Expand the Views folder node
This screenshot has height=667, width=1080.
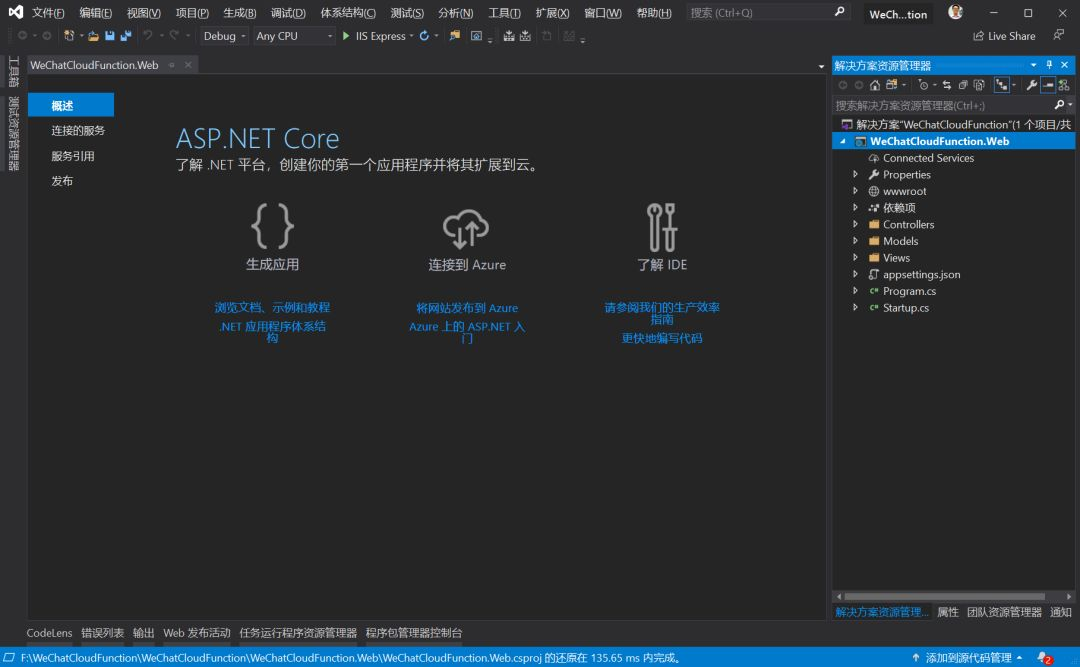(855, 257)
